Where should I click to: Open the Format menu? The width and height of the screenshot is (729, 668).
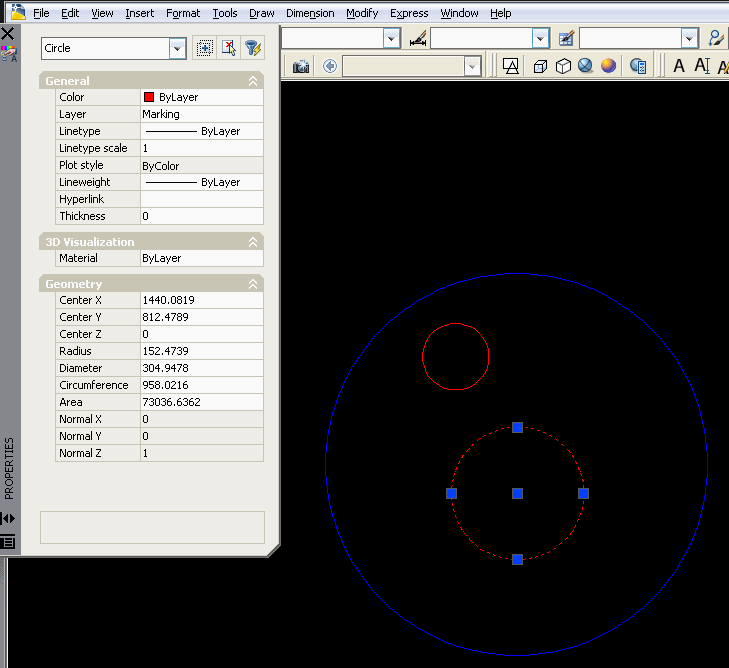(183, 13)
